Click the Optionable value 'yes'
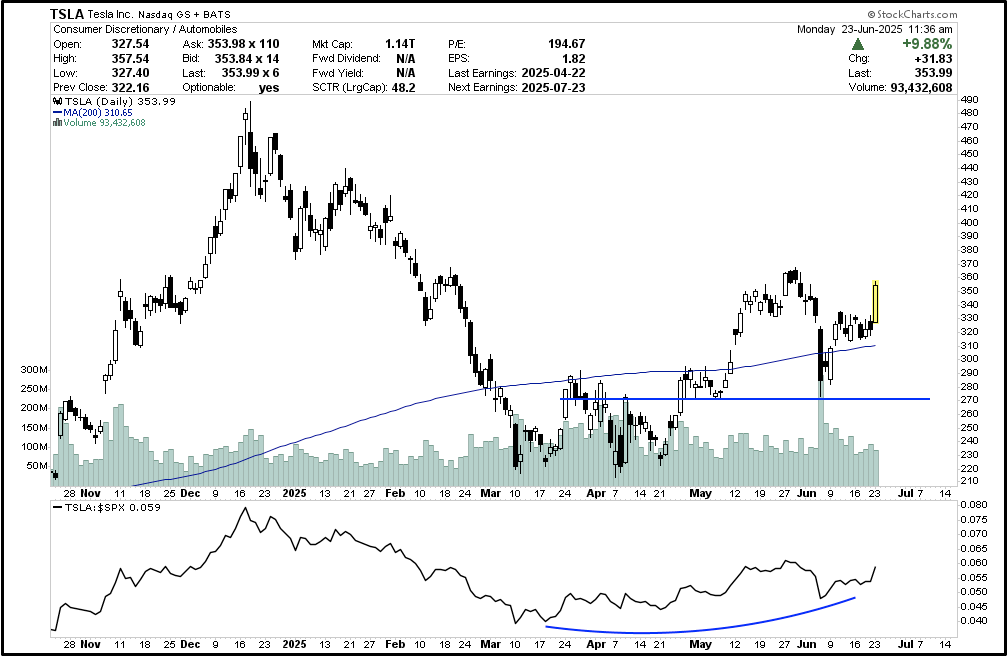The height and width of the screenshot is (656, 1008). coord(269,87)
